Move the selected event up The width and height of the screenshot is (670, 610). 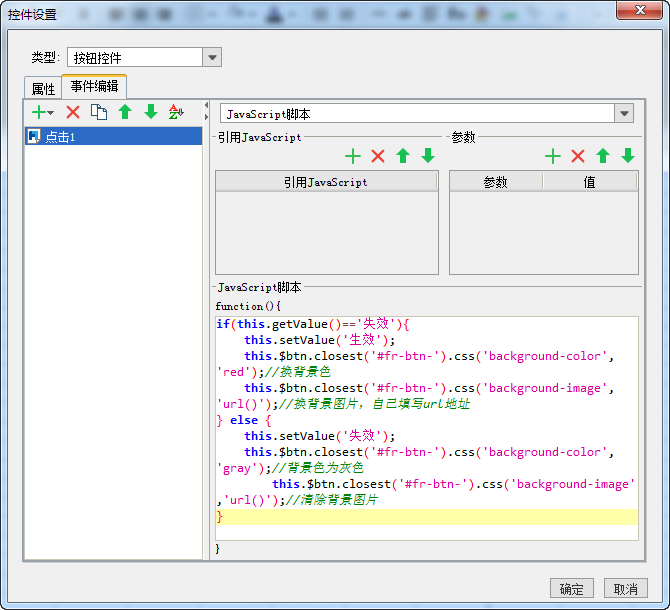pyautogui.click(x=125, y=112)
